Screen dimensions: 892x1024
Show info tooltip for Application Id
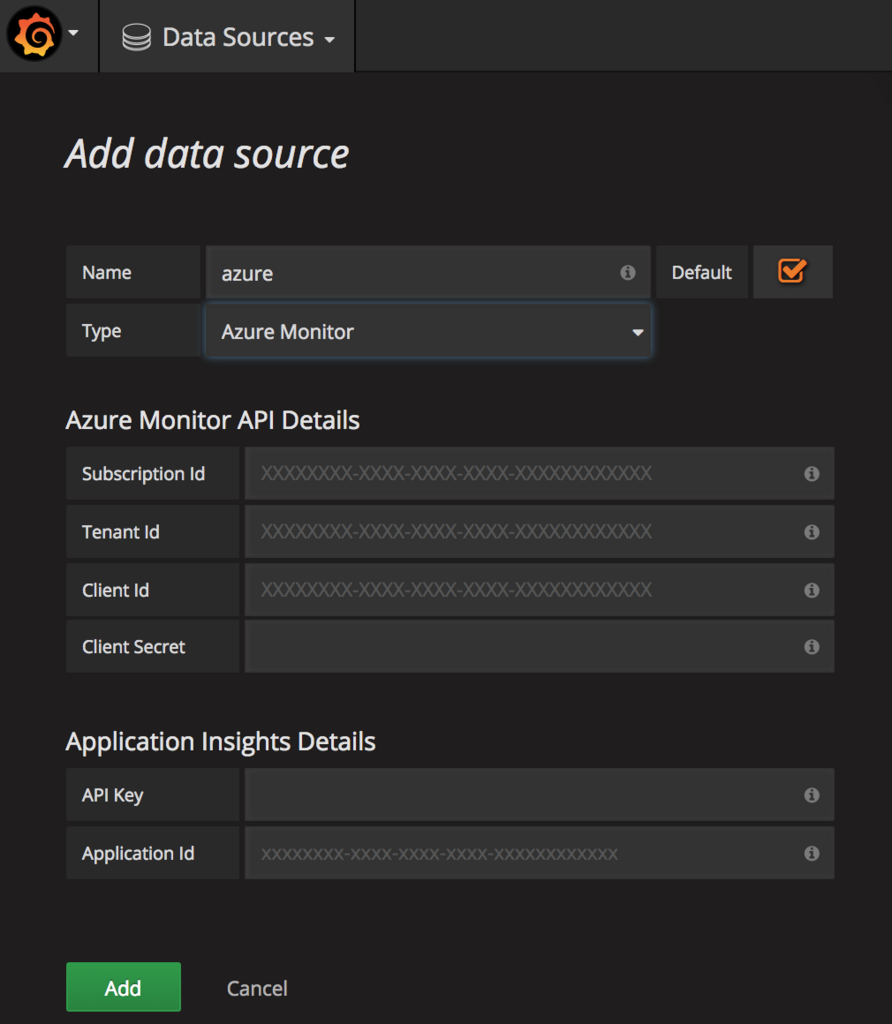[x=812, y=853]
